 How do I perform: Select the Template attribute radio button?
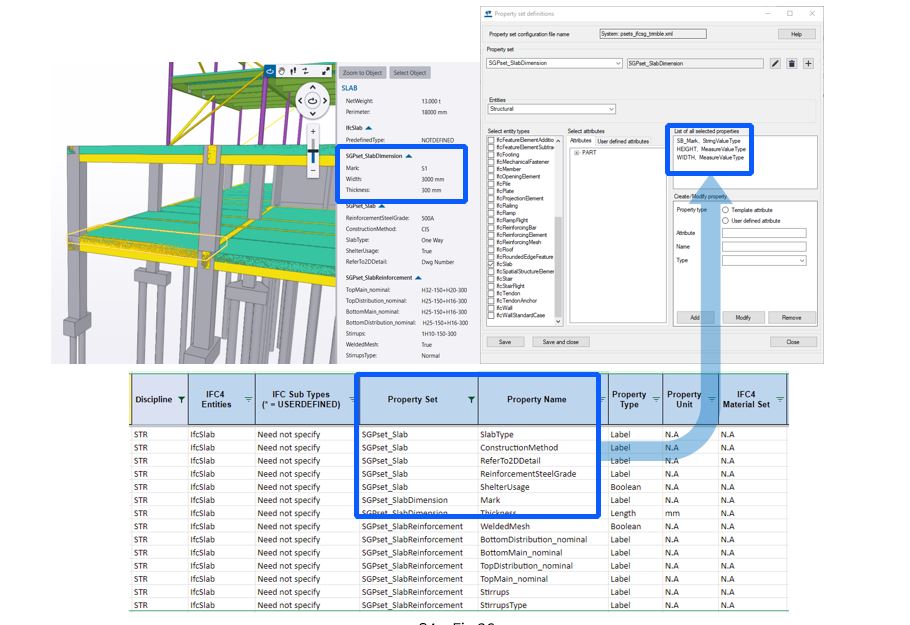pyautogui.click(x=725, y=210)
